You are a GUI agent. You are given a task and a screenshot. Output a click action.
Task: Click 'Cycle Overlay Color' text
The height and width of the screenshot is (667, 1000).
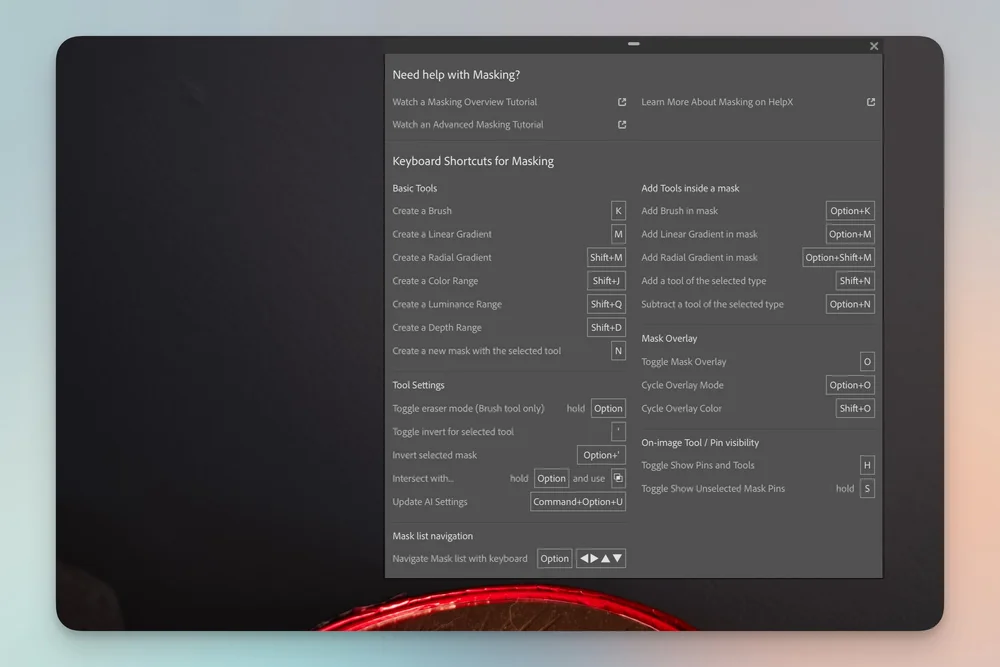click(x=681, y=409)
